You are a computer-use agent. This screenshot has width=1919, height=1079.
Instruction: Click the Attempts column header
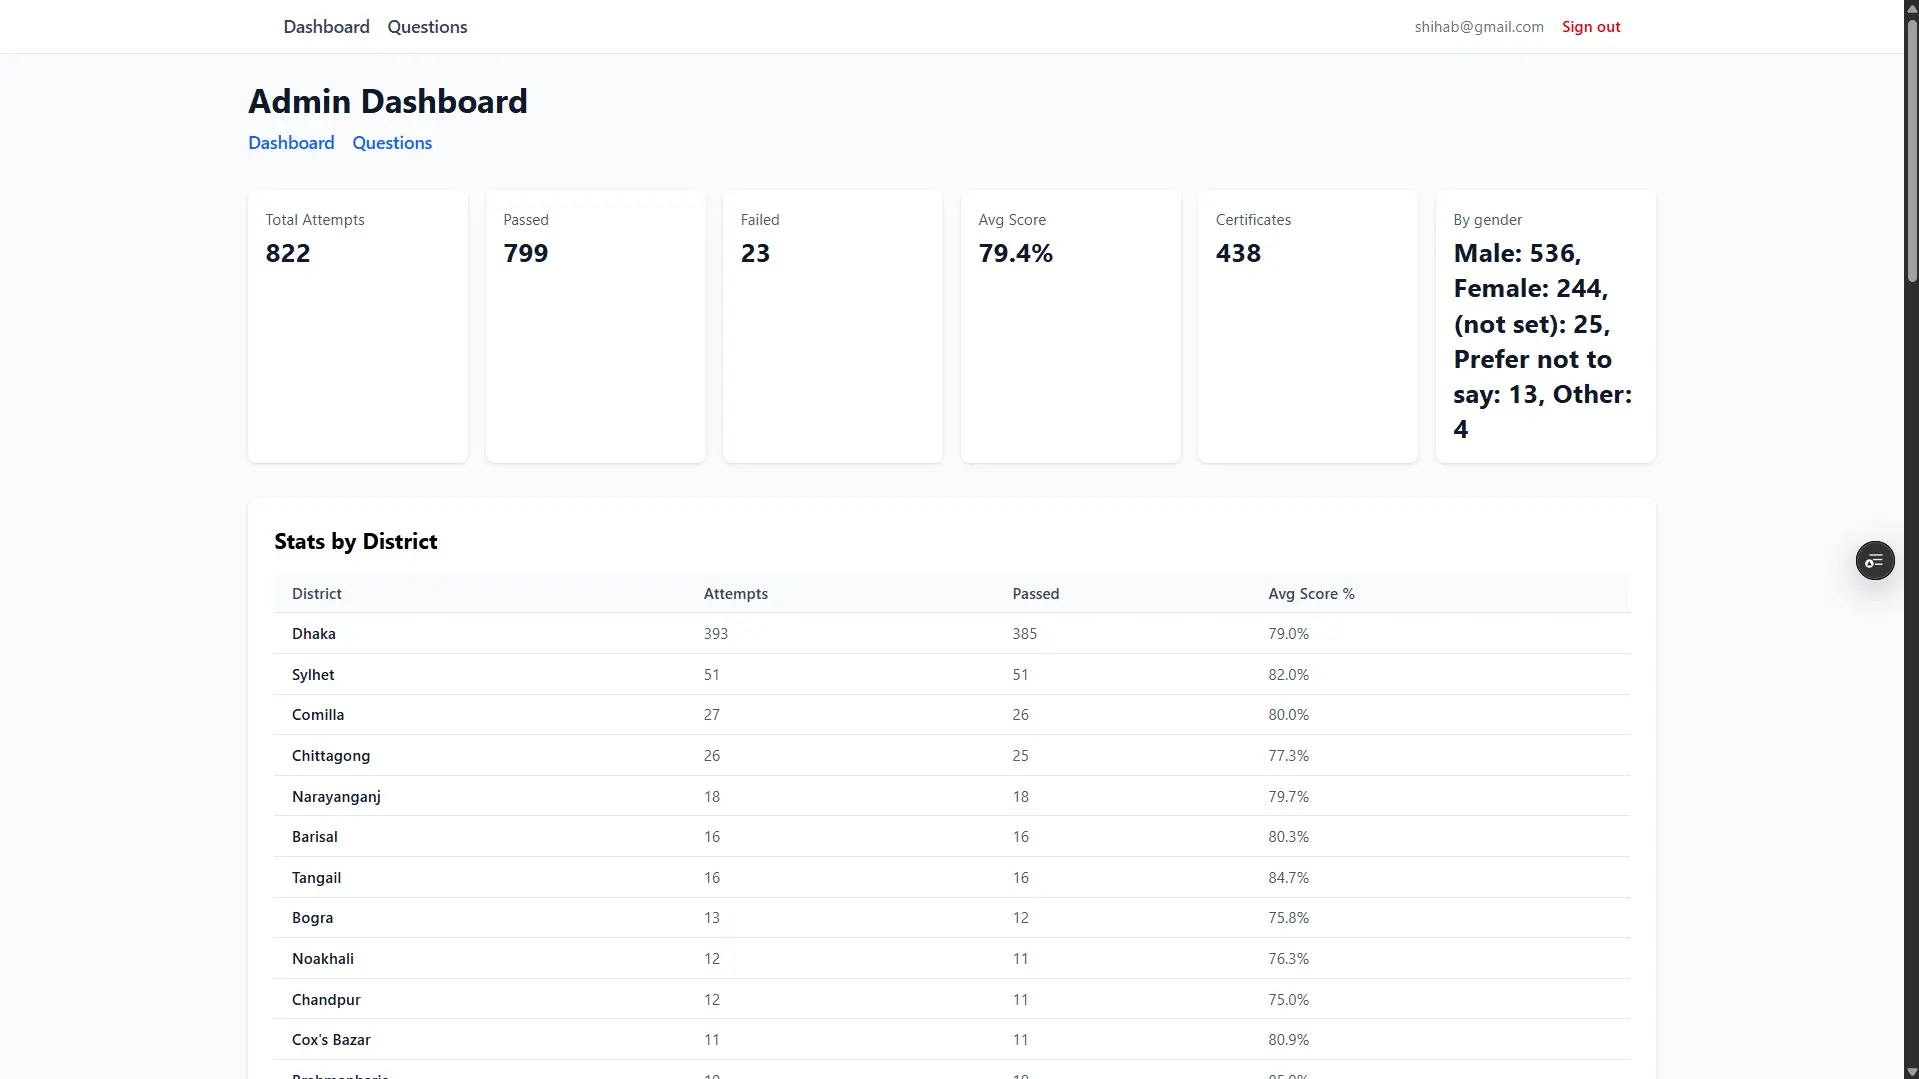click(735, 594)
